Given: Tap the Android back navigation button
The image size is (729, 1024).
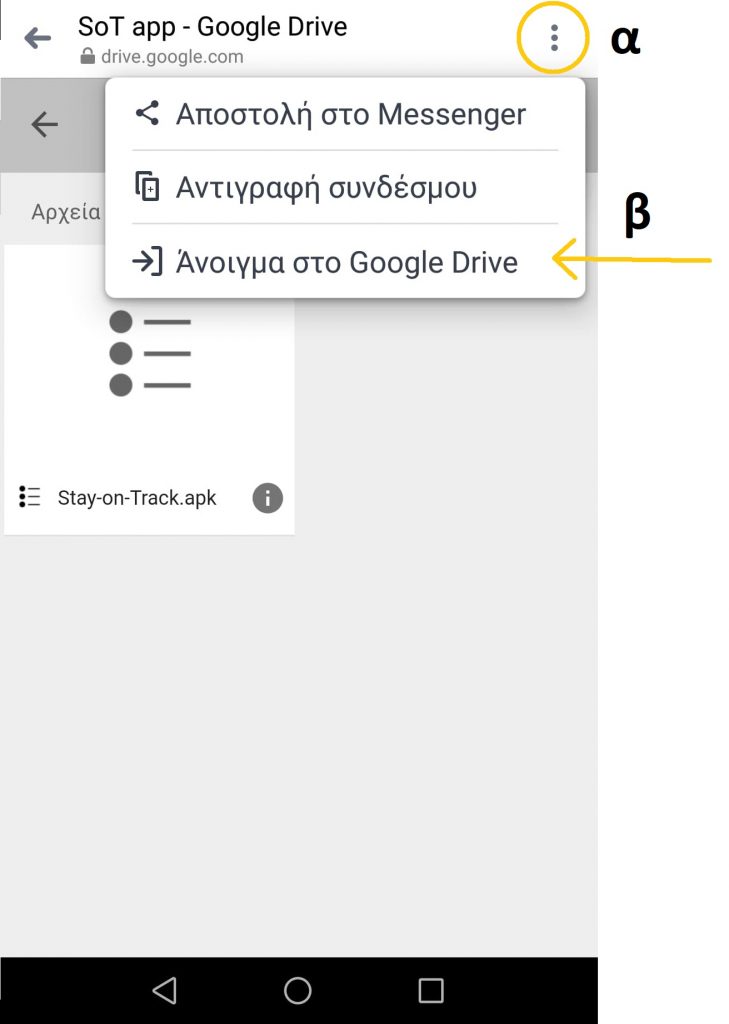Looking at the screenshot, I should point(165,990).
